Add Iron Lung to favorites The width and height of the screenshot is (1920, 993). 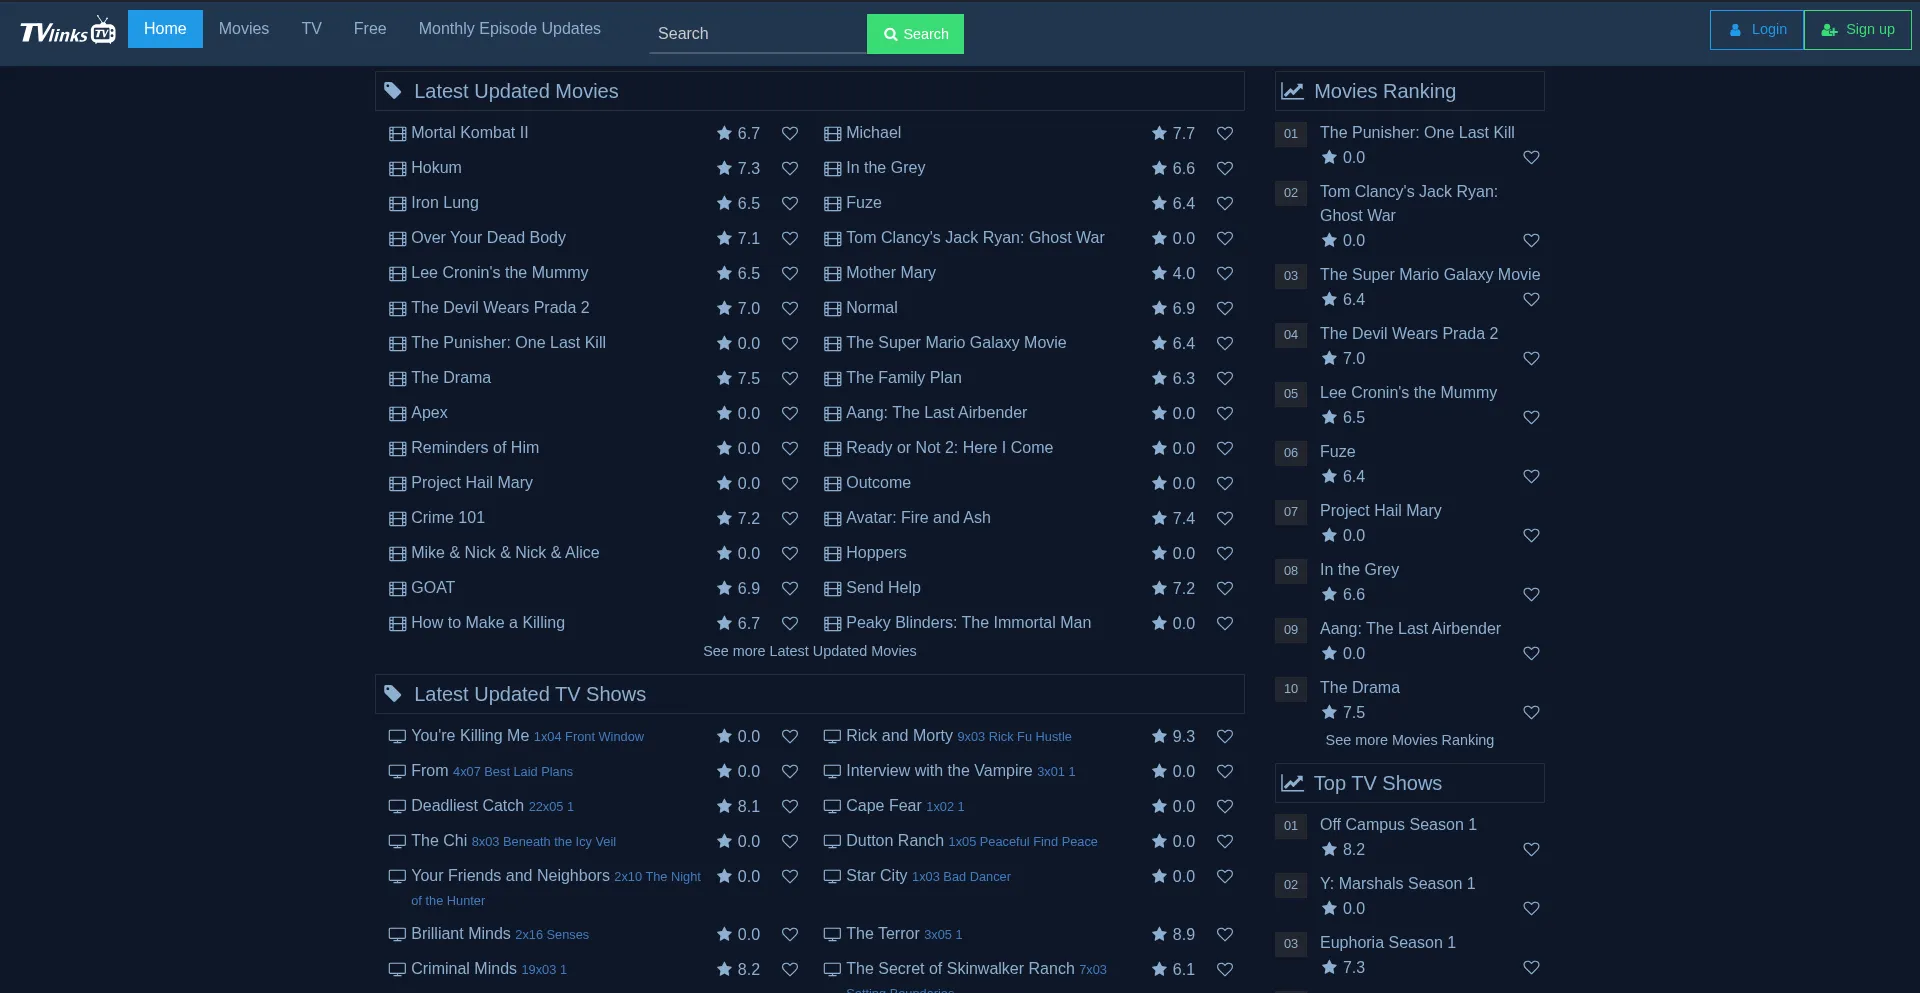790,203
